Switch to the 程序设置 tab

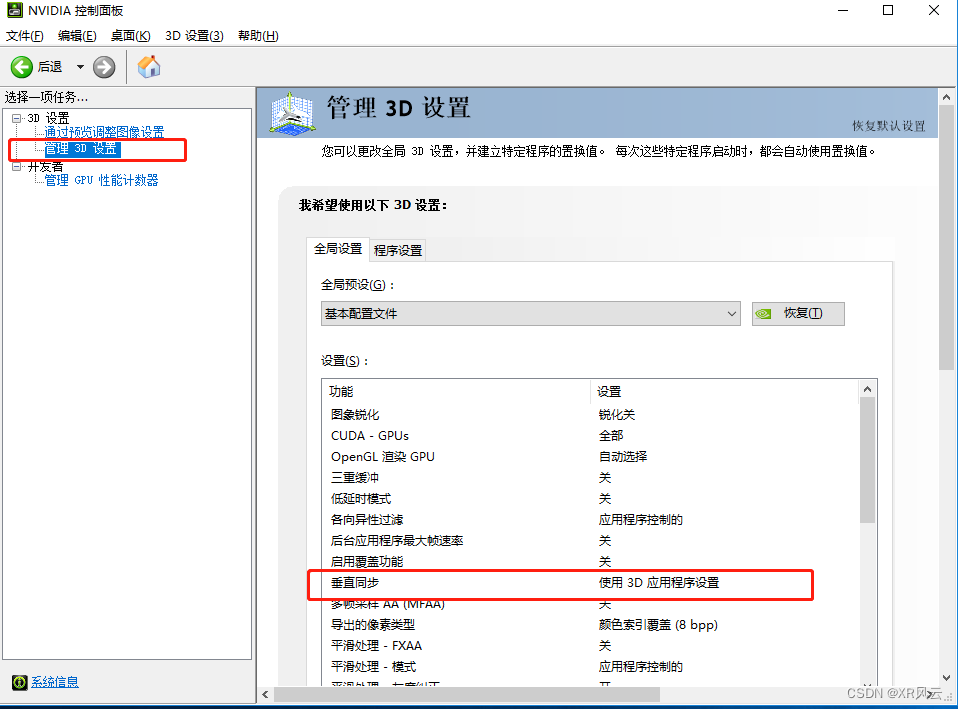pyautogui.click(x=398, y=251)
